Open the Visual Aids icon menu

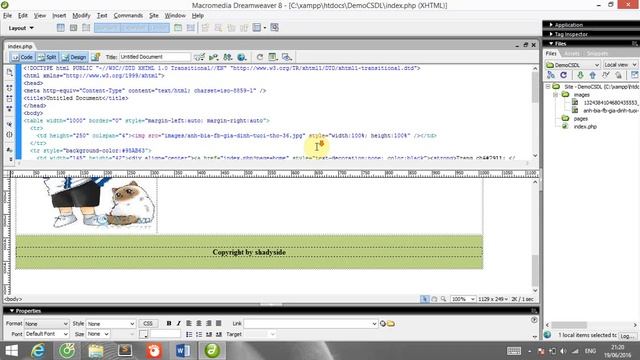(x=287, y=57)
